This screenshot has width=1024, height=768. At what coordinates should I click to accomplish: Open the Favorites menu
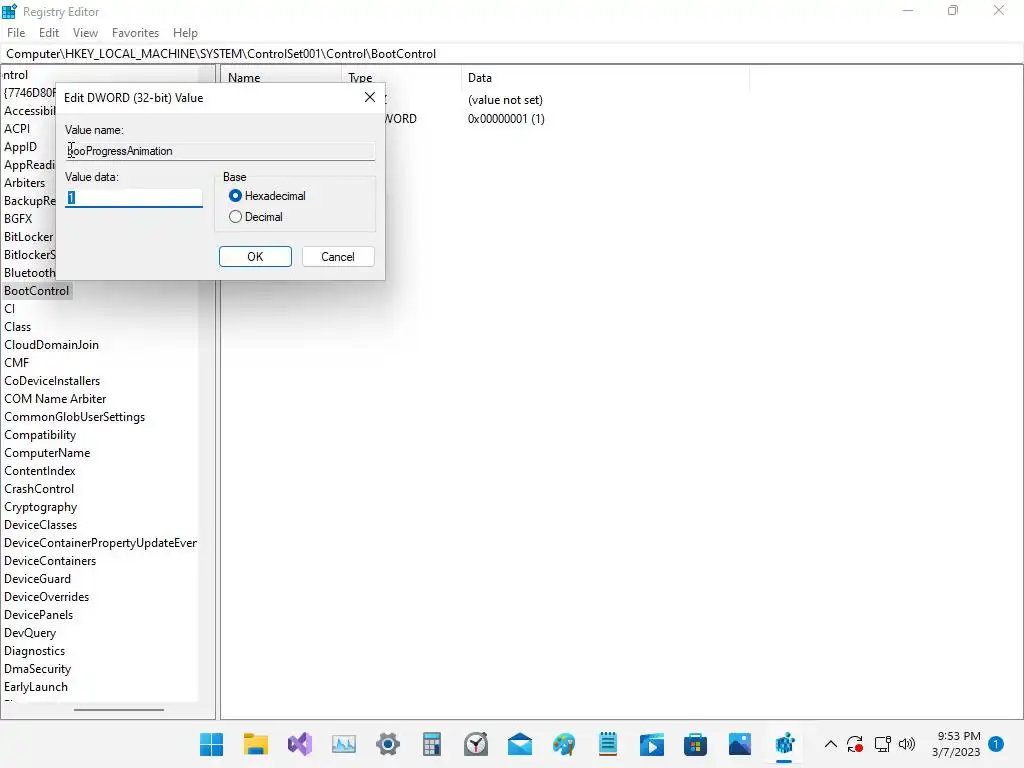135,33
